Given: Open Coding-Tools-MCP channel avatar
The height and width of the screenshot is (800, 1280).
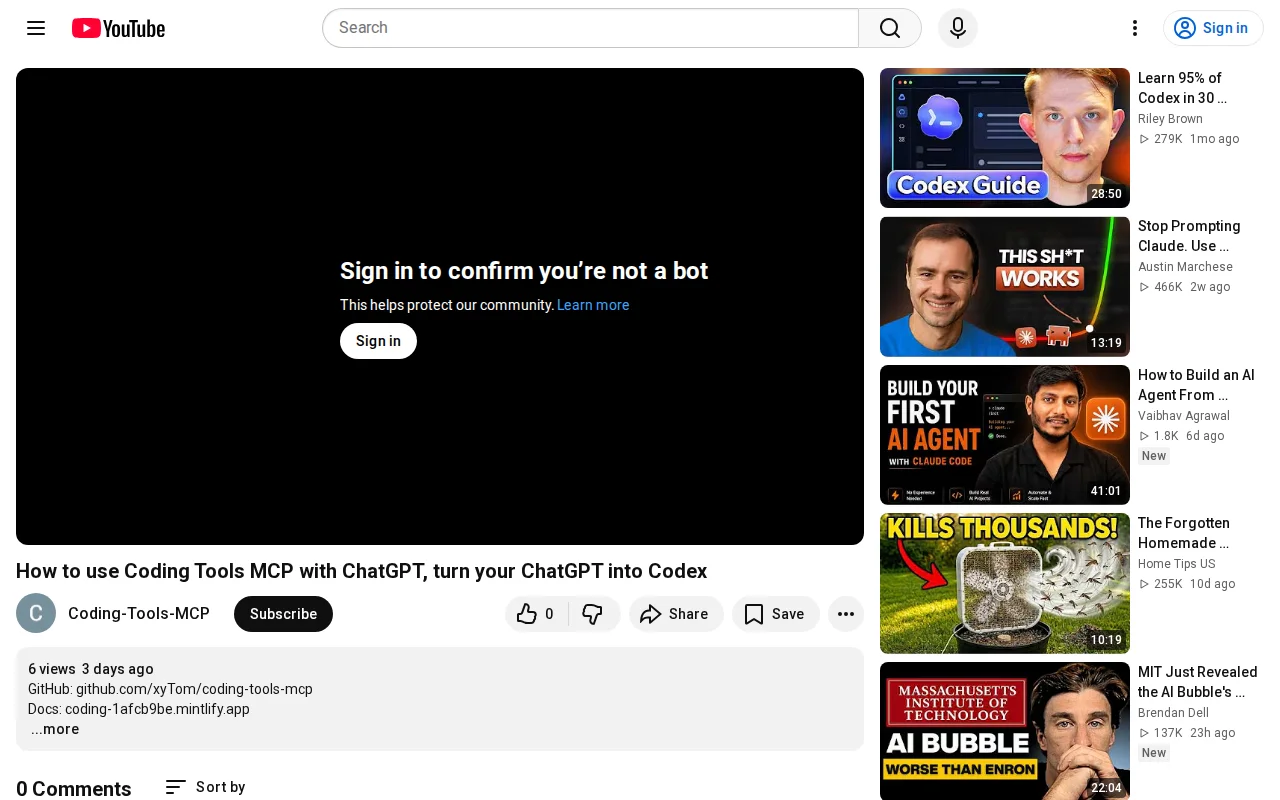Looking at the screenshot, I should pyautogui.click(x=36, y=613).
